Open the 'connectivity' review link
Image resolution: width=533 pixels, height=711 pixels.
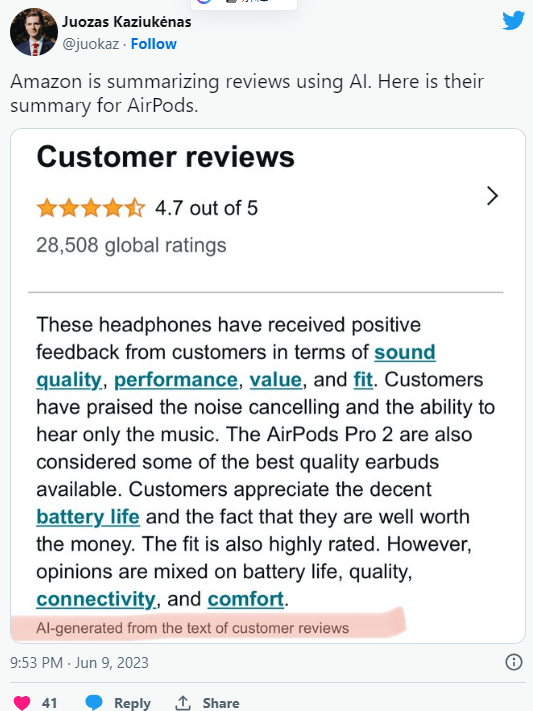point(96,599)
